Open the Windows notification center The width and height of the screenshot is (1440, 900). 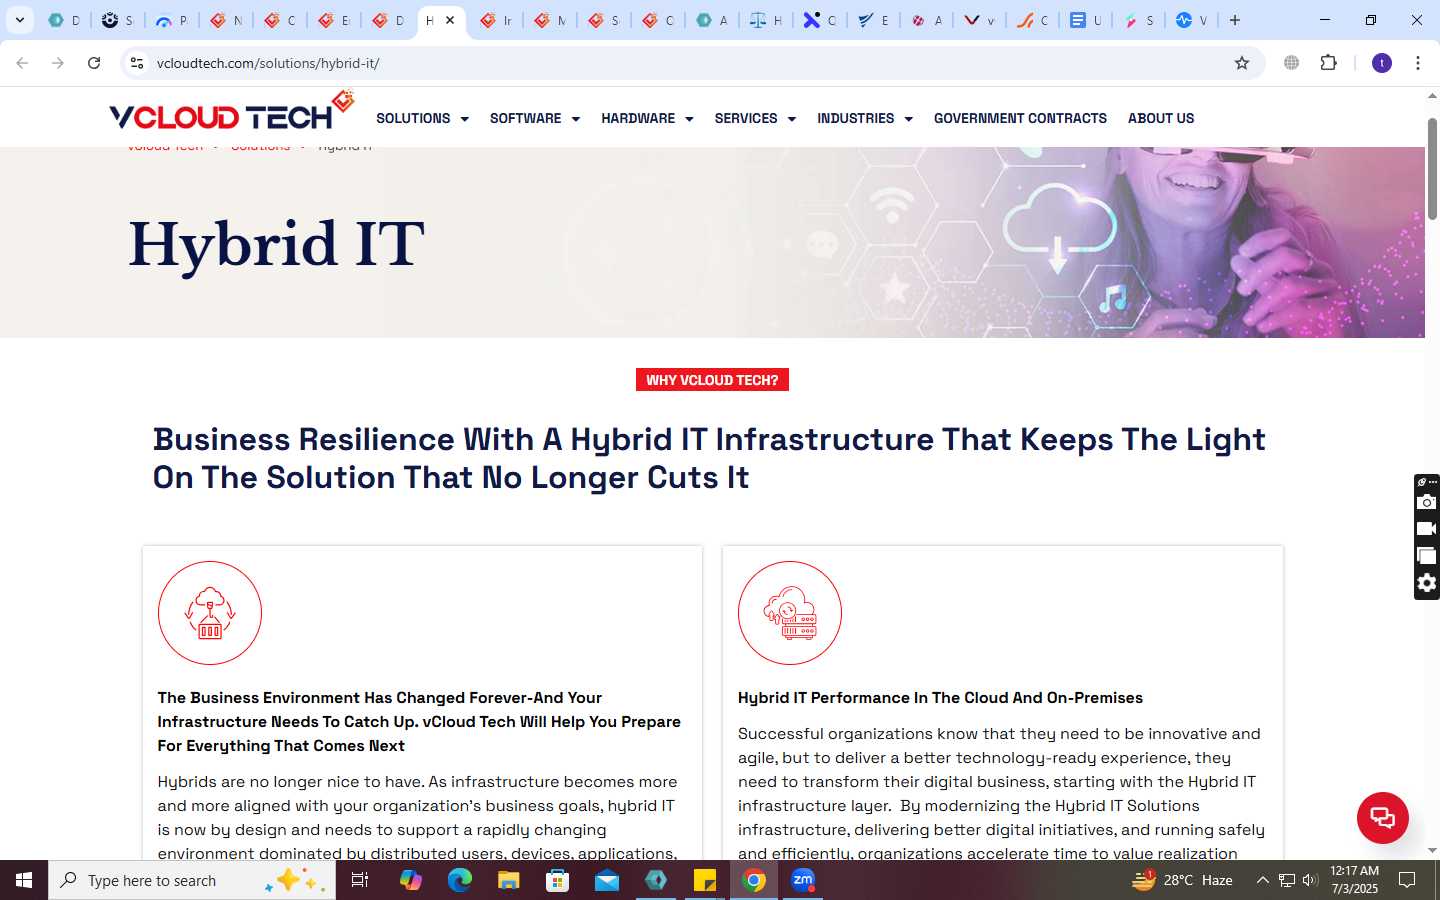coord(1407,880)
